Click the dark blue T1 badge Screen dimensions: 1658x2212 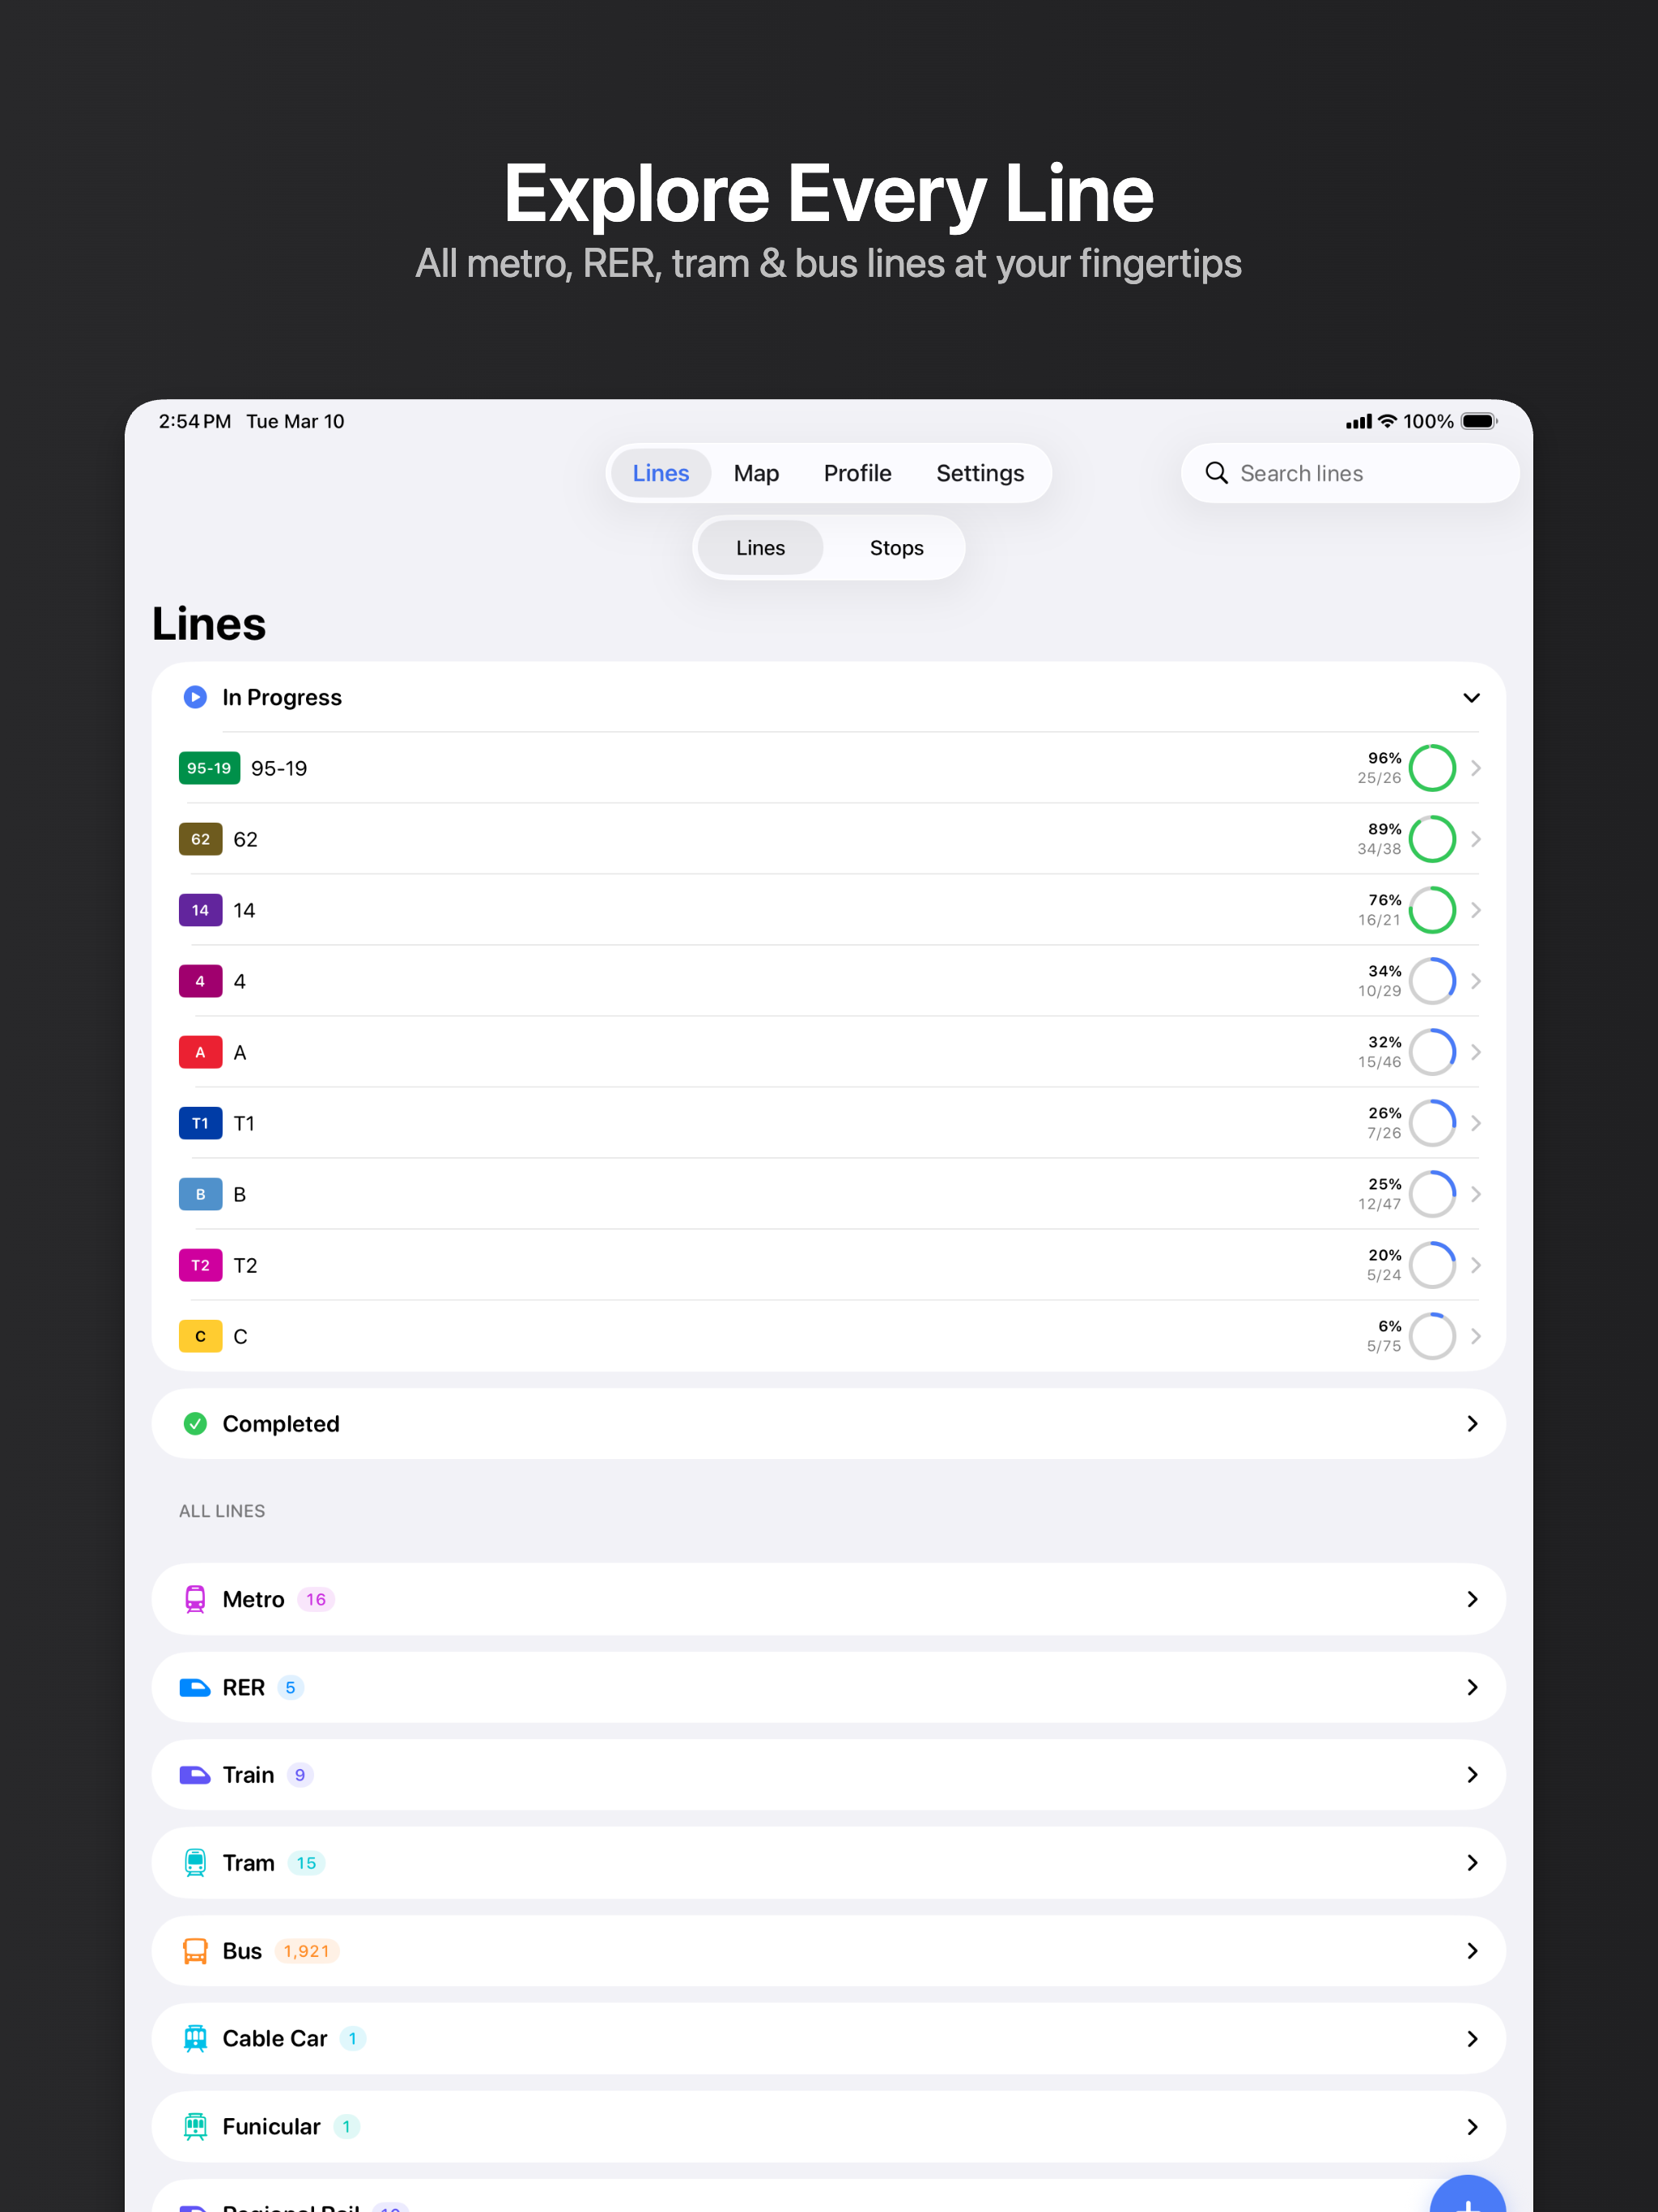pos(200,1123)
